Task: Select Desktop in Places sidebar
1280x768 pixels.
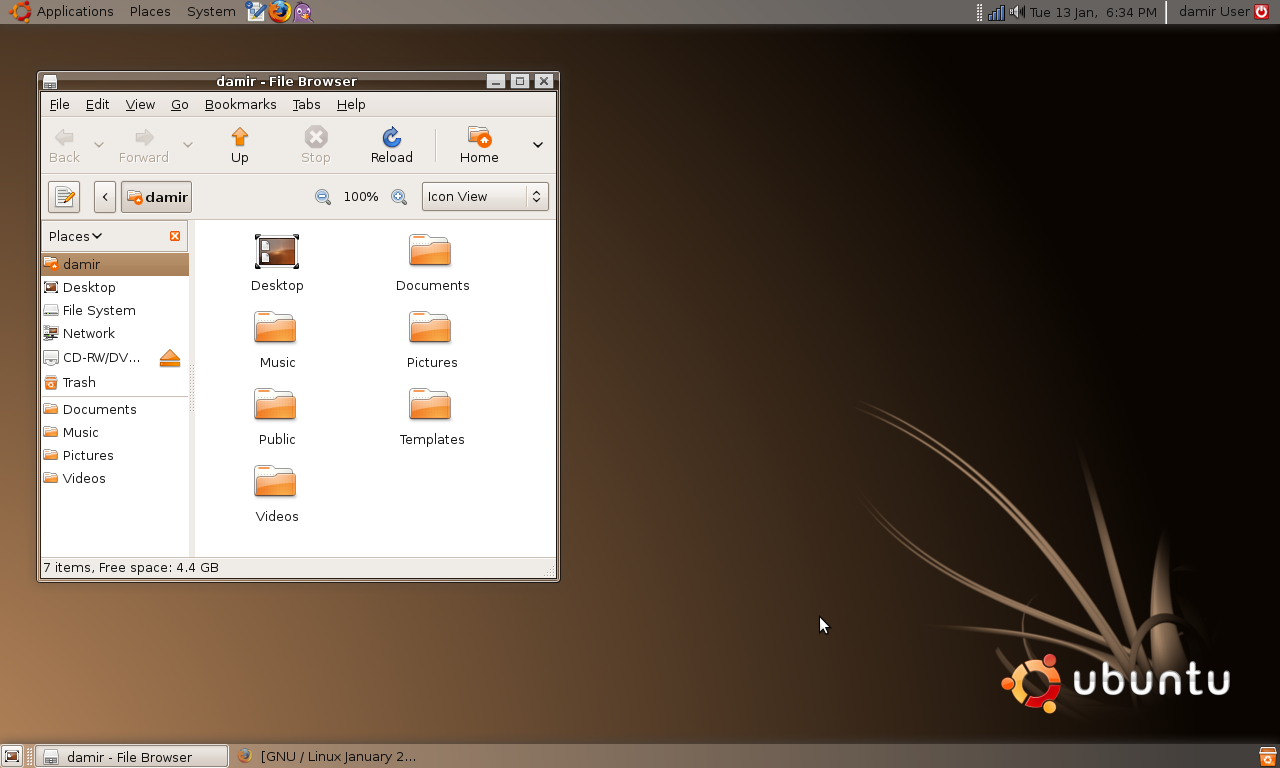Action: click(115, 287)
